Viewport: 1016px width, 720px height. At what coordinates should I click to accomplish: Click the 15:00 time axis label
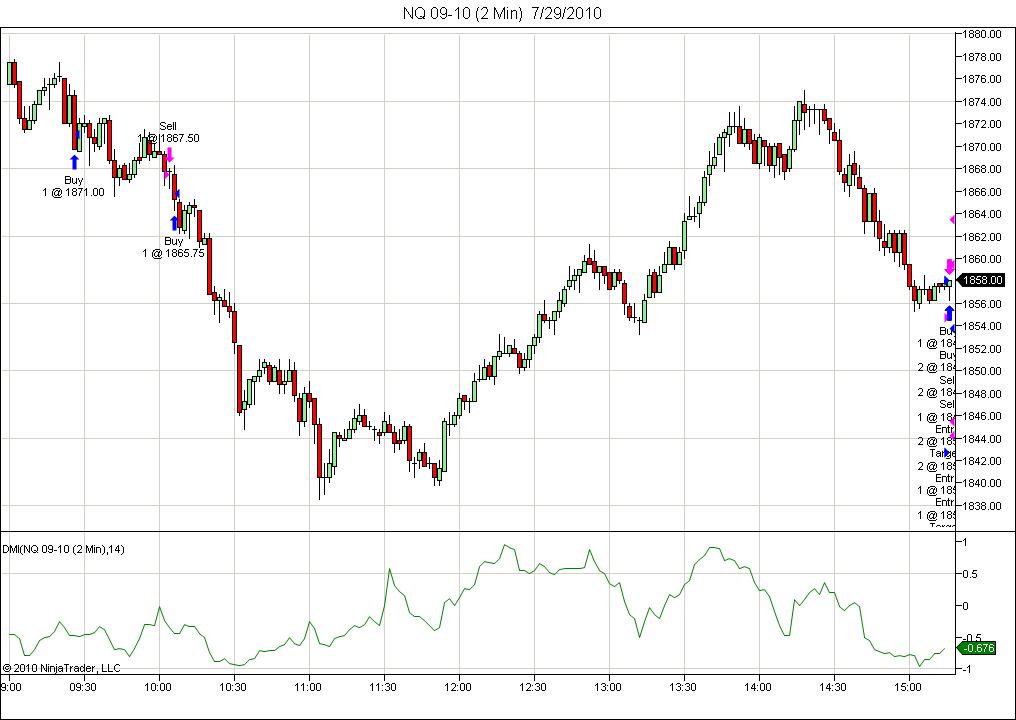pyautogui.click(x=908, y=687)
